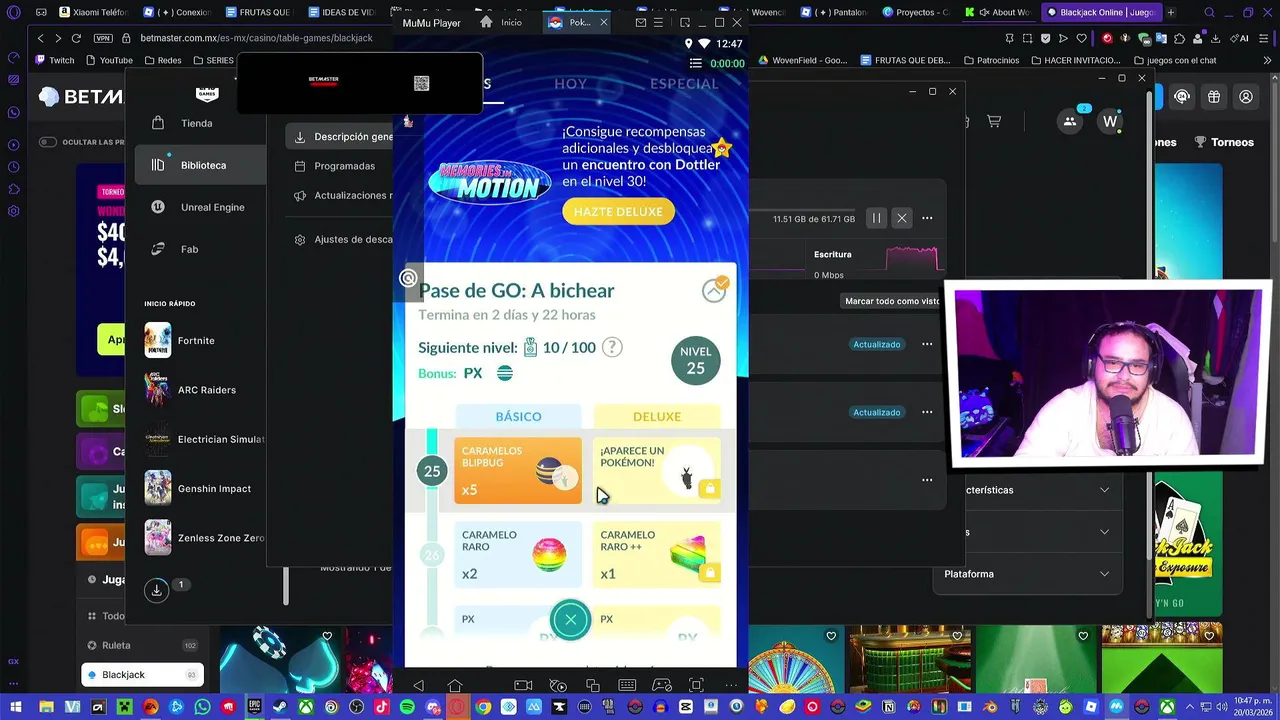Viewport: 1280px width, 720px height.
Task: Open Tienda in Epic Games launcher
Action: click(x=200, y=123)
